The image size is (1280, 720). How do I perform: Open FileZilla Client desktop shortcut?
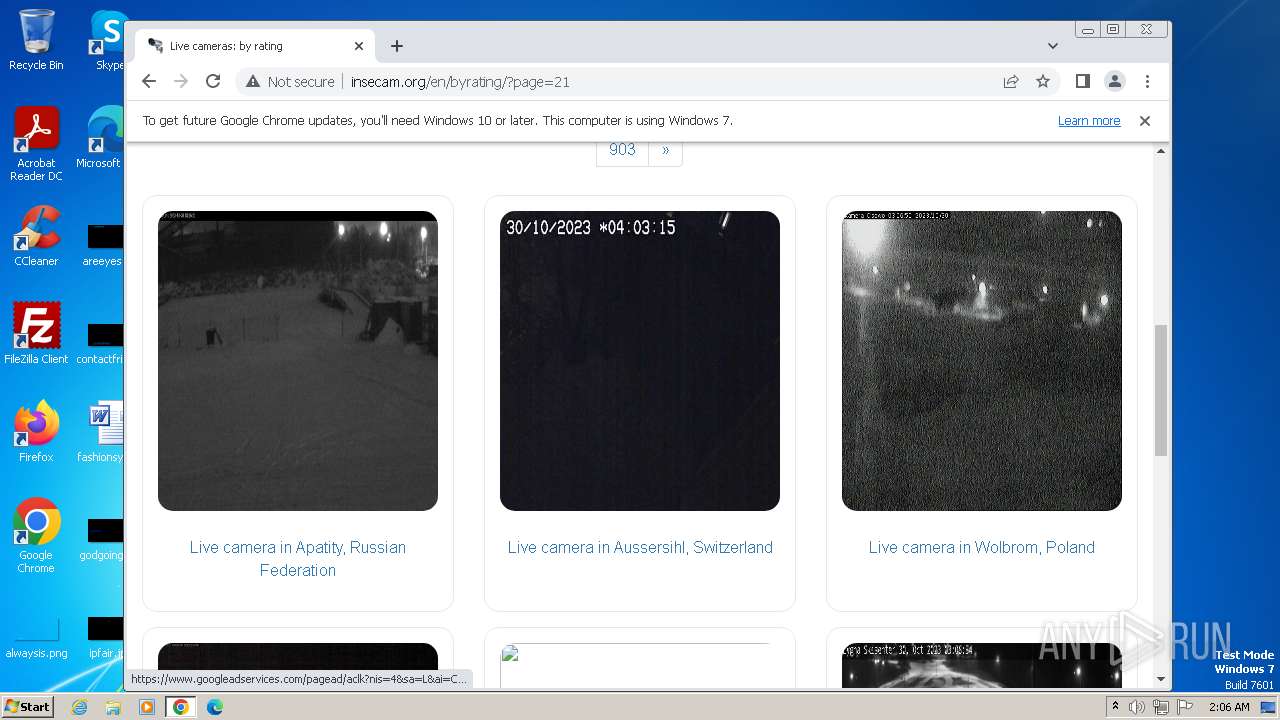[x=36, y=333]
